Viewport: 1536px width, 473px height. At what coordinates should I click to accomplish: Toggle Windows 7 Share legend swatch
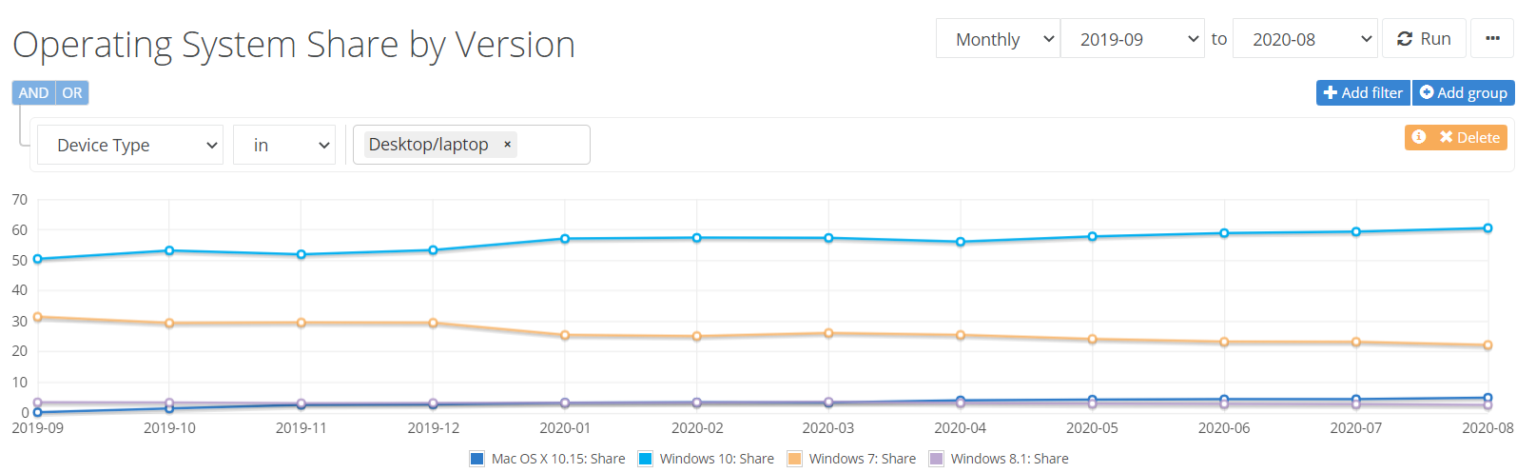[795, 459]
